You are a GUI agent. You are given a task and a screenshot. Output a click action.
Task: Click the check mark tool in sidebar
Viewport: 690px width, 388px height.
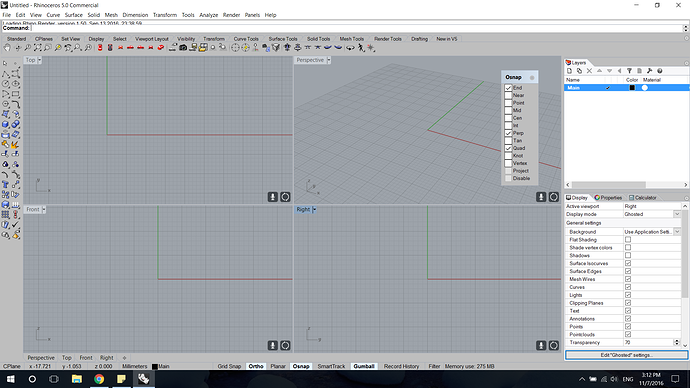point(16,225)
